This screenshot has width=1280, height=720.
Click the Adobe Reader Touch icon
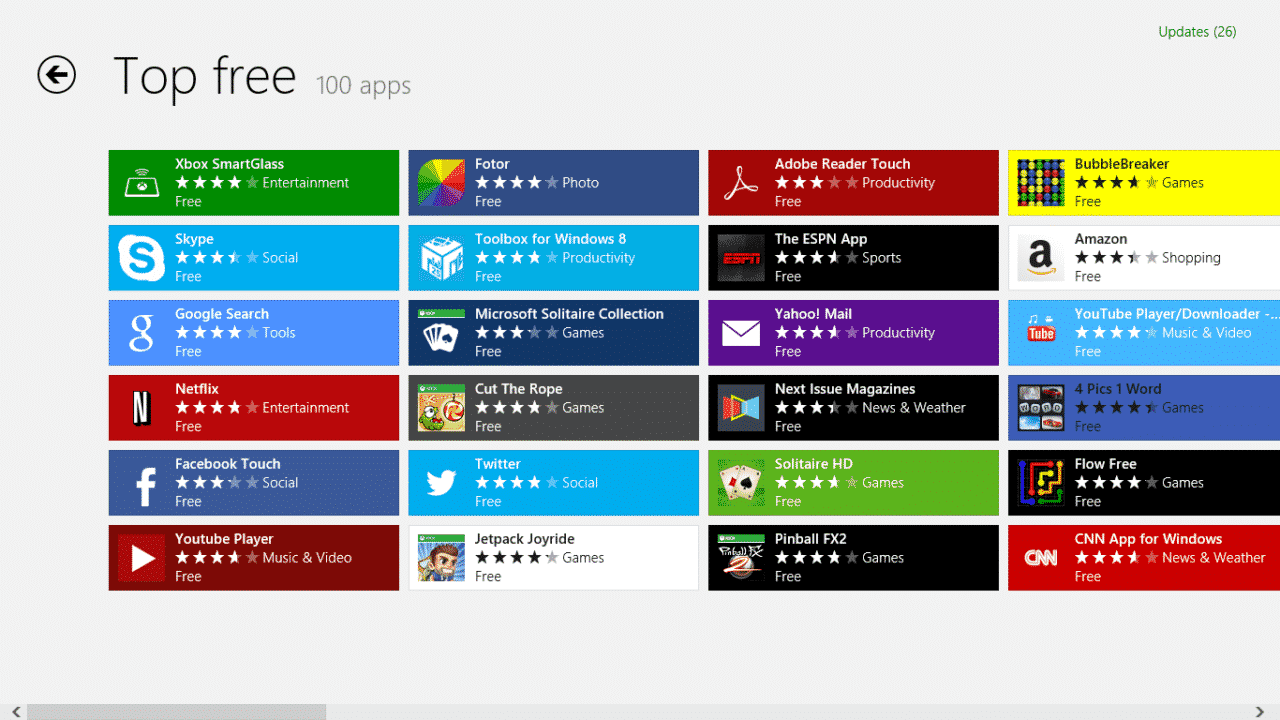click(741, 183)
